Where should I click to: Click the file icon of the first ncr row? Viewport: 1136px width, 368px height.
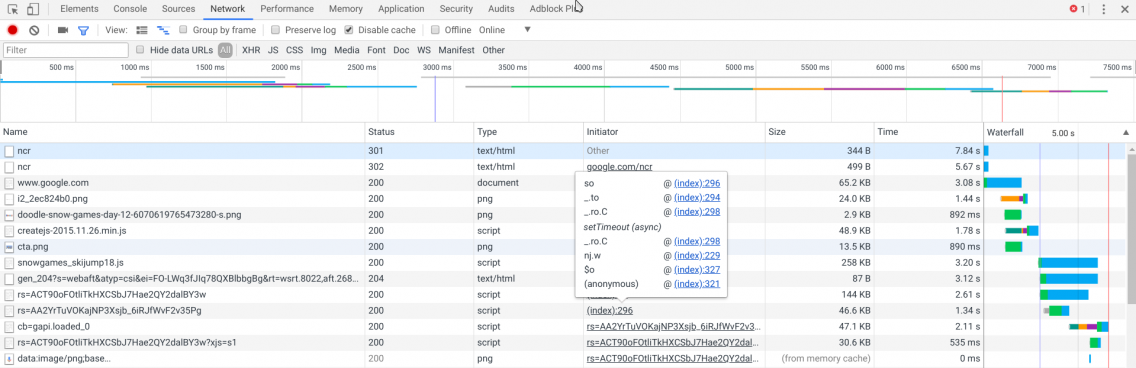[x=9, y=151]
